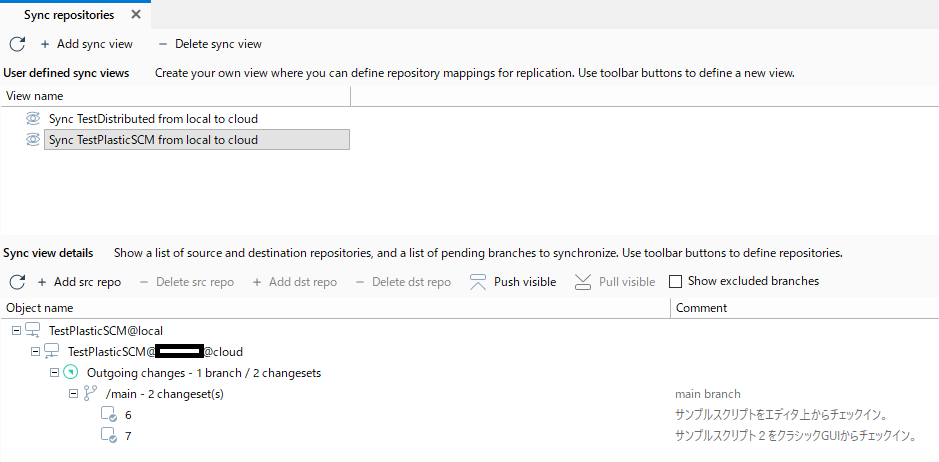Close the Sync repositories tab
This screenshot has width=939, height=462.
coord(136,14)
